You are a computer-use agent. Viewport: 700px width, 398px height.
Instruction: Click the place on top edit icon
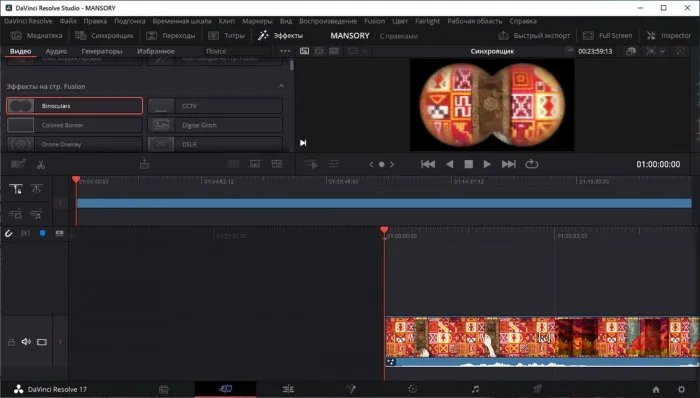tap(277, 164)
